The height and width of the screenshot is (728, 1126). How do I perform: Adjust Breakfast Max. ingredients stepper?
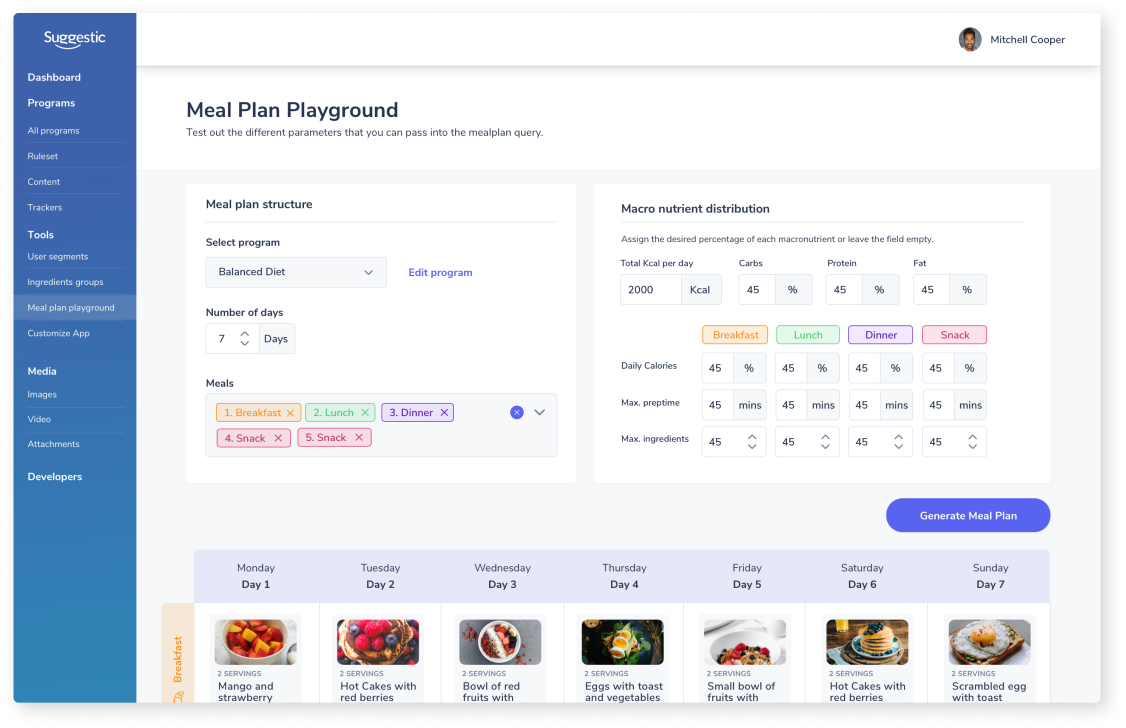click(752, 442)
